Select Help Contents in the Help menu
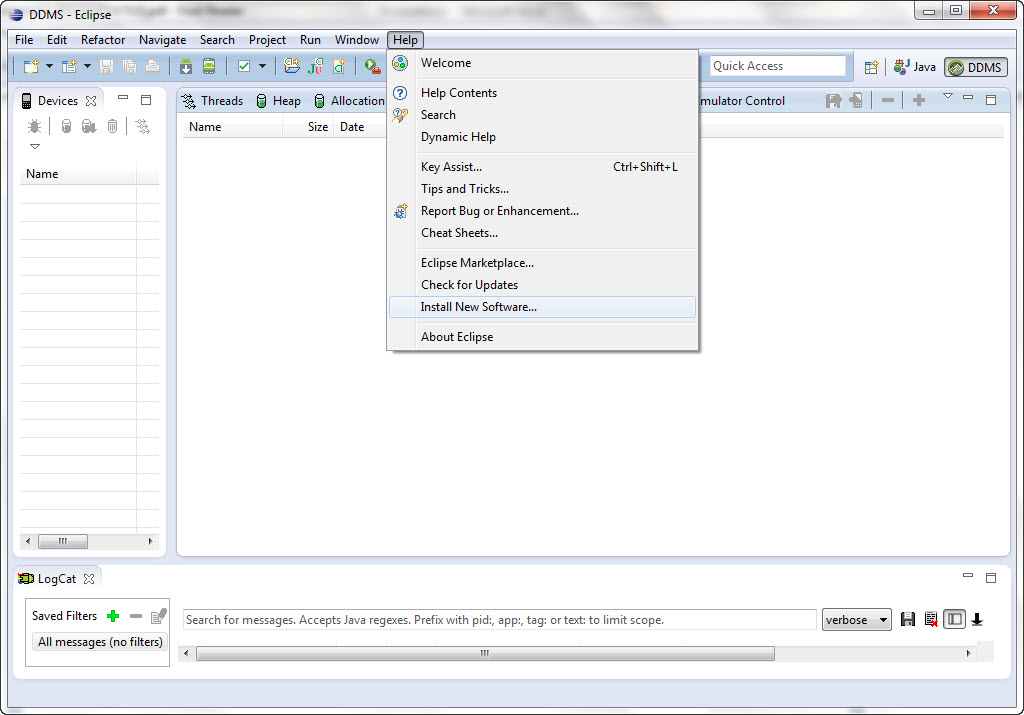Screen dimensions: 1024x715 [x=543, y=93]
